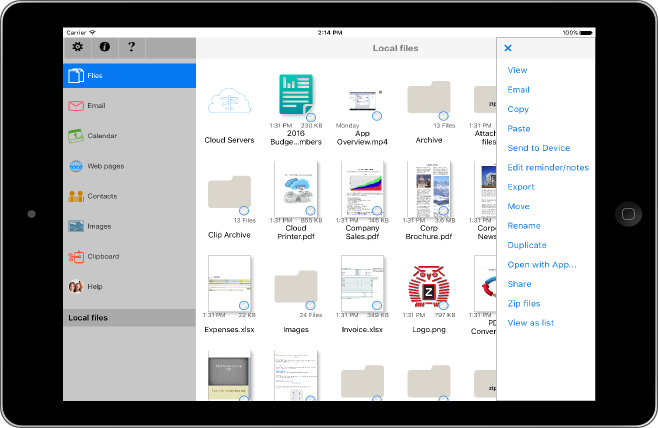
Task: Tick selection circle on Clip Archive
Action: [x=244, y=211]
